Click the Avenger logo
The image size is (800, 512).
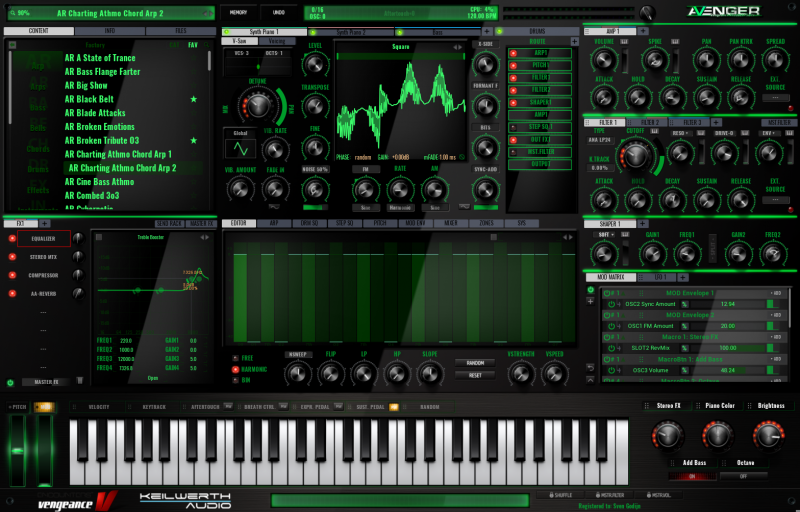click(723, 11)
